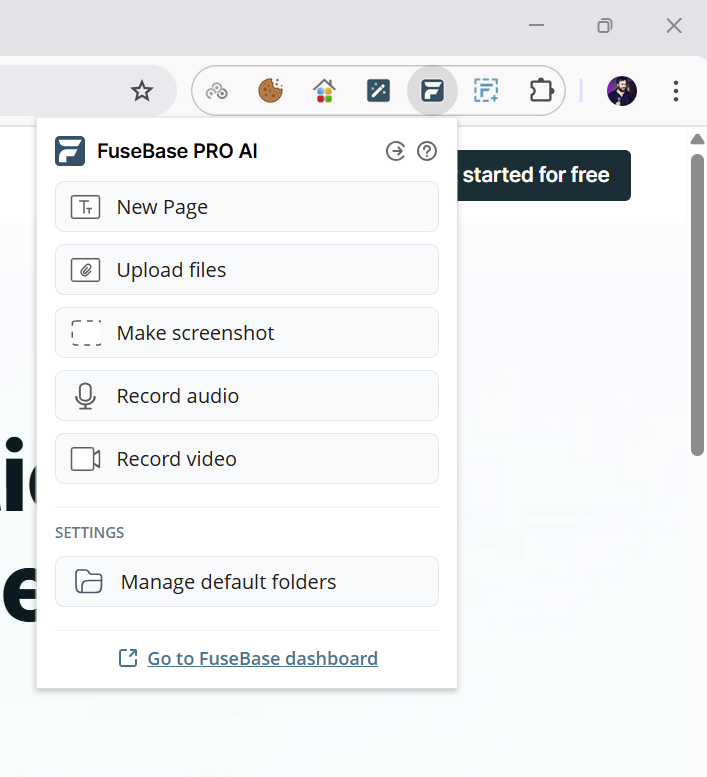Open Manage default folders setting
The height and width of the screenshot is (777, 707).
click(x=247, y=582)
